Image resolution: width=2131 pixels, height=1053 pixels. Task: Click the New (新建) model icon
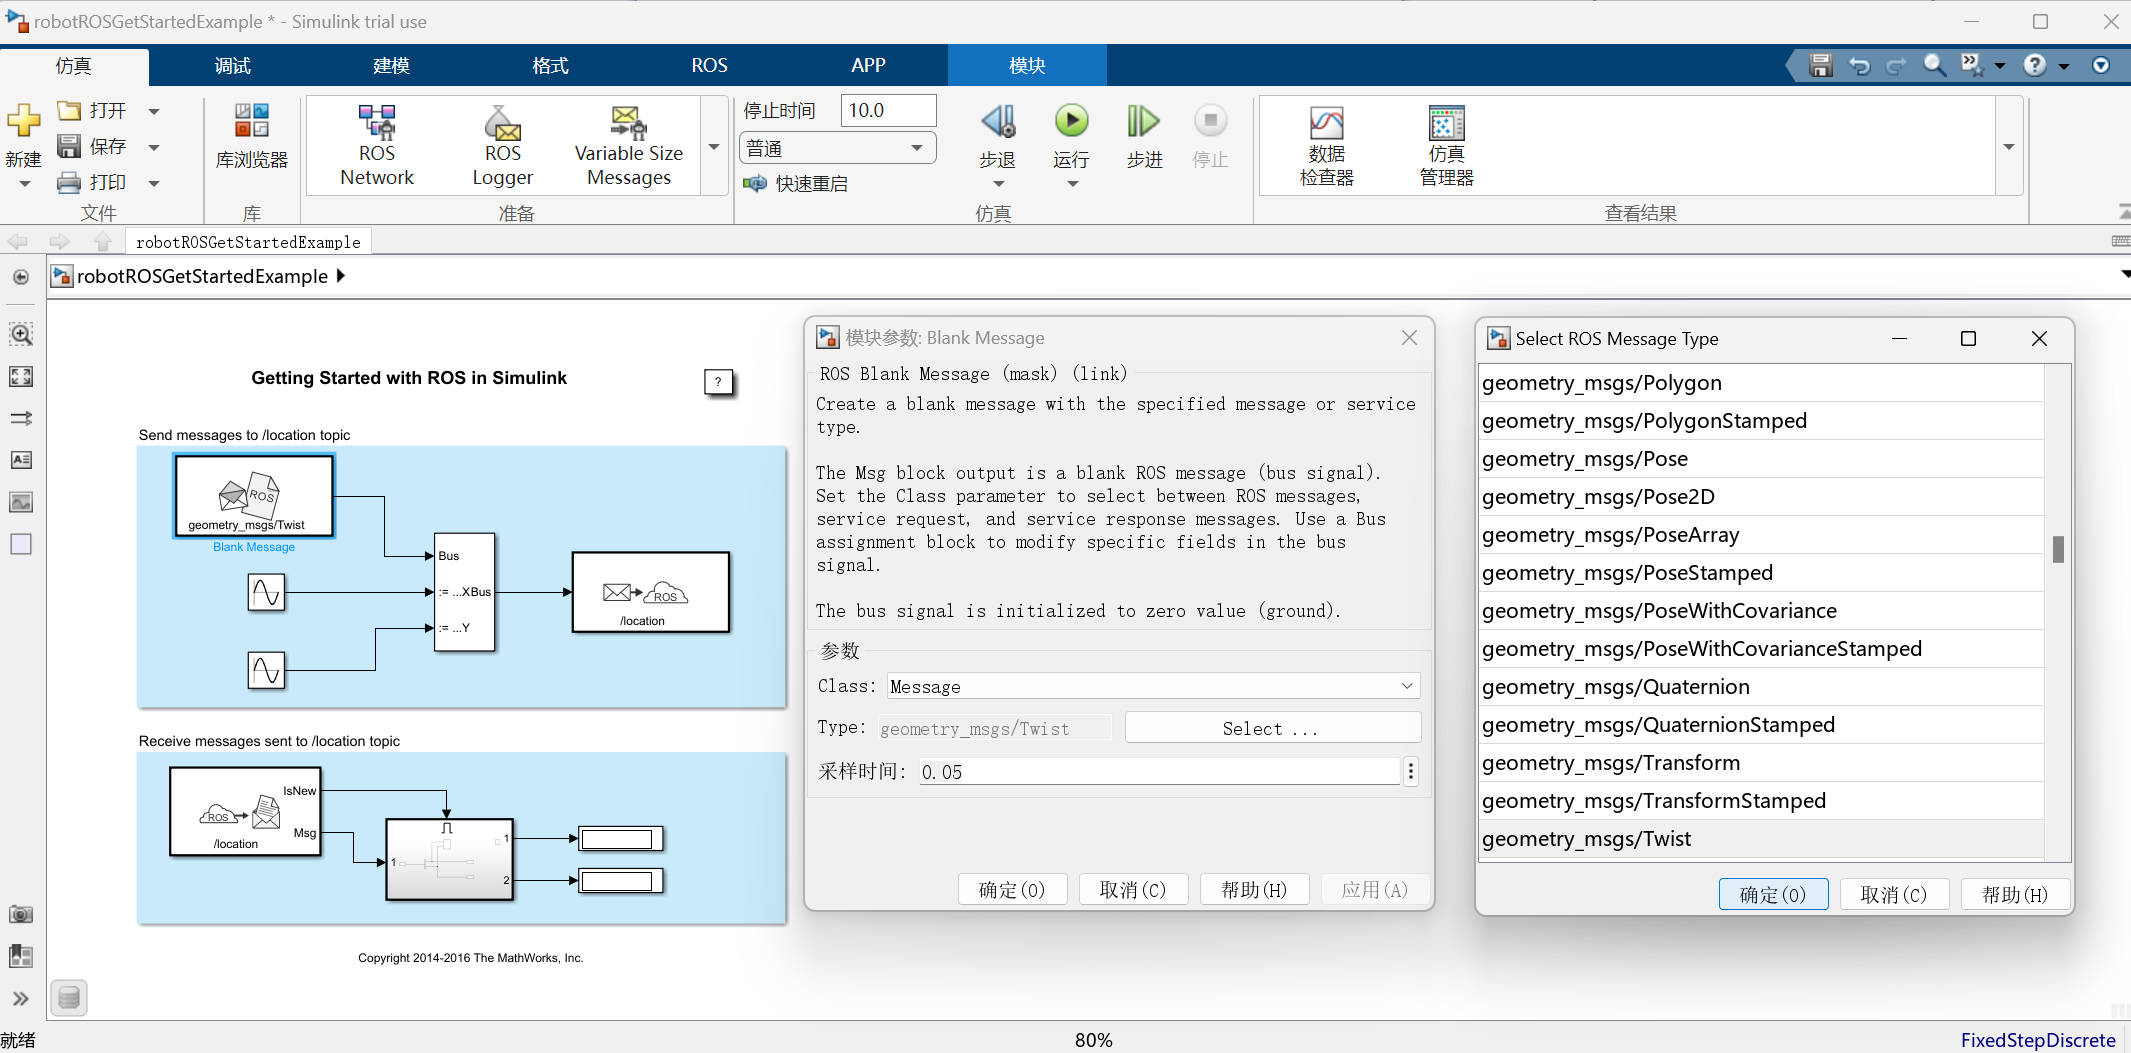(23, 121)
